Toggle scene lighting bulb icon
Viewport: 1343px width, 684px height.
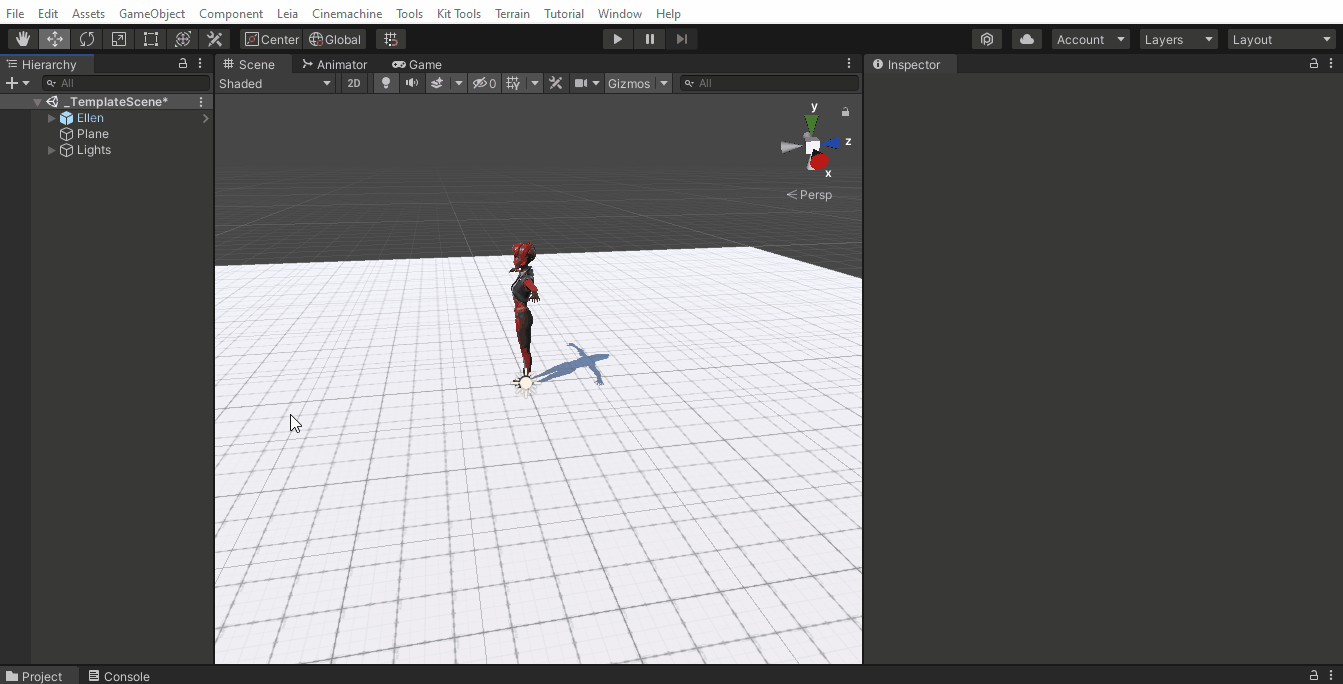point(386,83)
